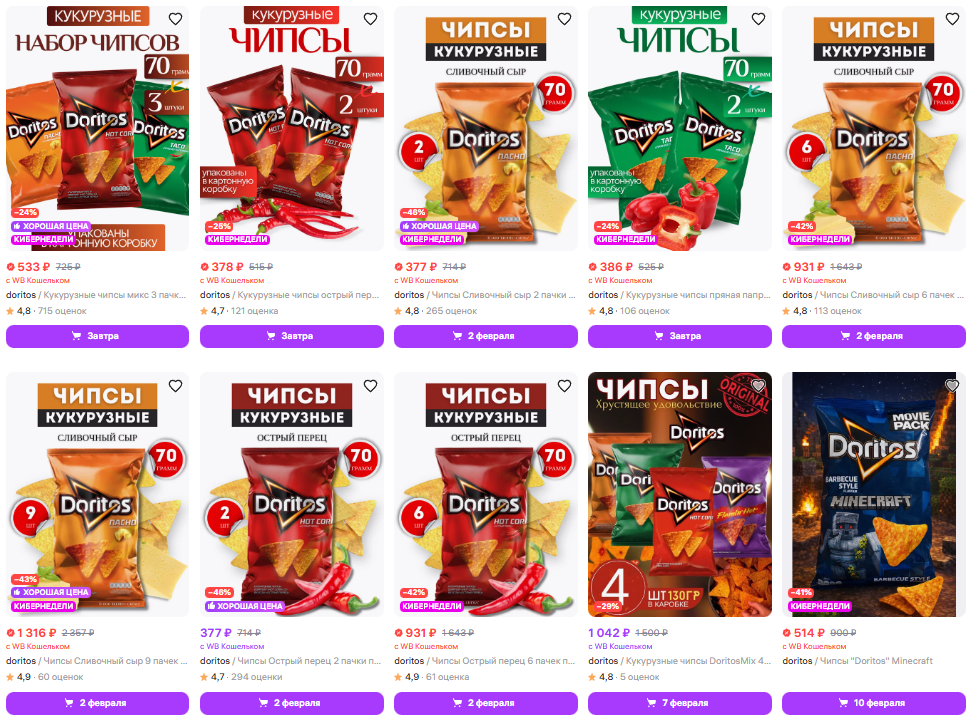Screen dimensions: 972x716
Task: Click the ХОРОШАЯ ЦЕНА badge on 2-pack Острый перец
Action: [x=245, y=606]
